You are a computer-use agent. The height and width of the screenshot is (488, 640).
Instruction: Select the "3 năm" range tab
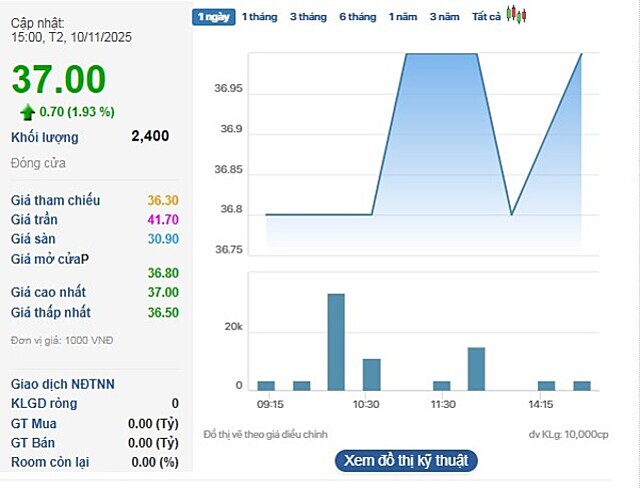(444, 17)
